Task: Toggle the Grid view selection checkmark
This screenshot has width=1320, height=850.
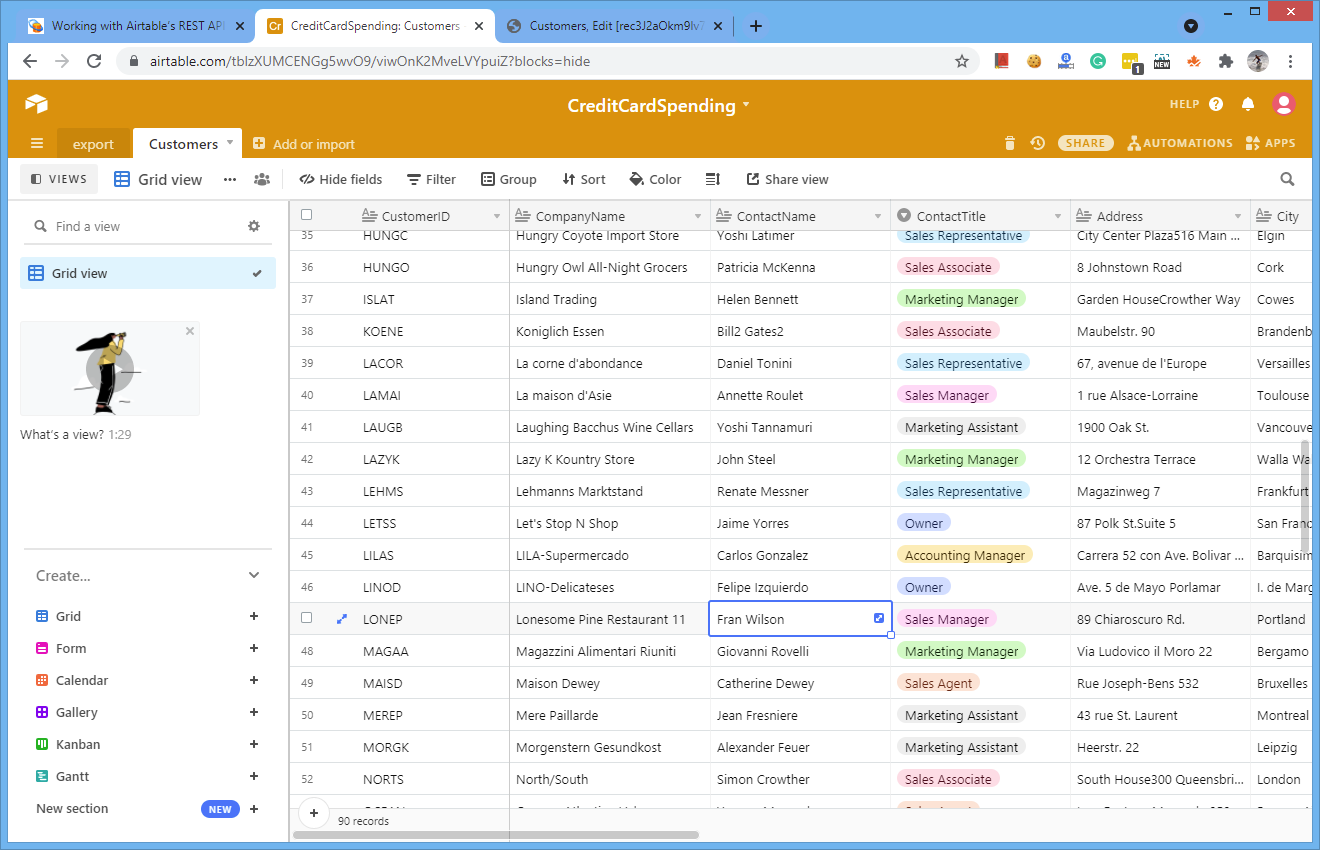Action: pyautogui.click(x=259, y=272)
